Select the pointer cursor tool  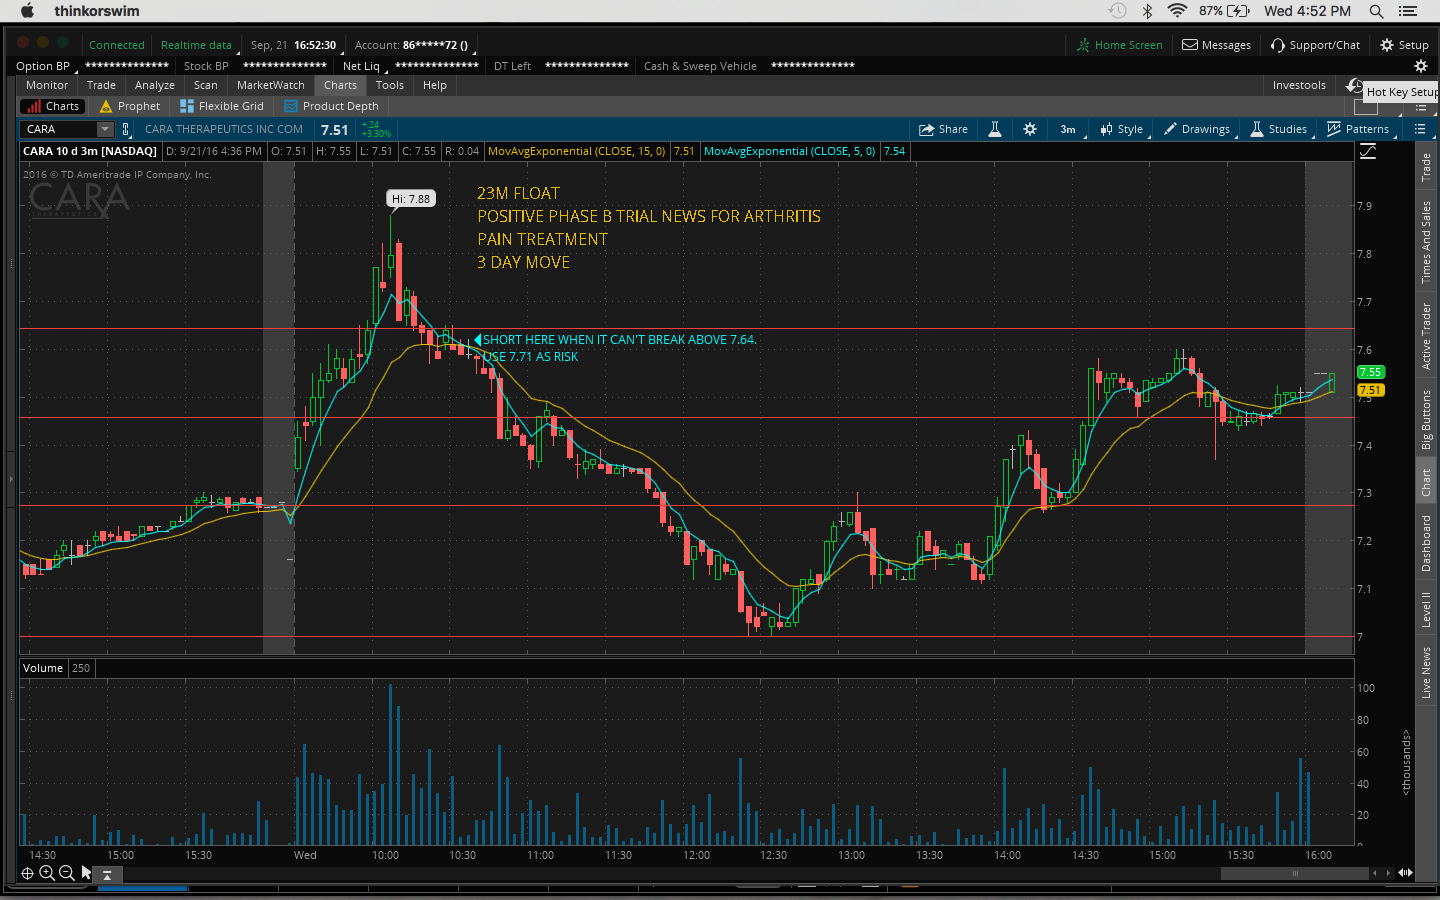pyautogui.click(x=86, y=873)
